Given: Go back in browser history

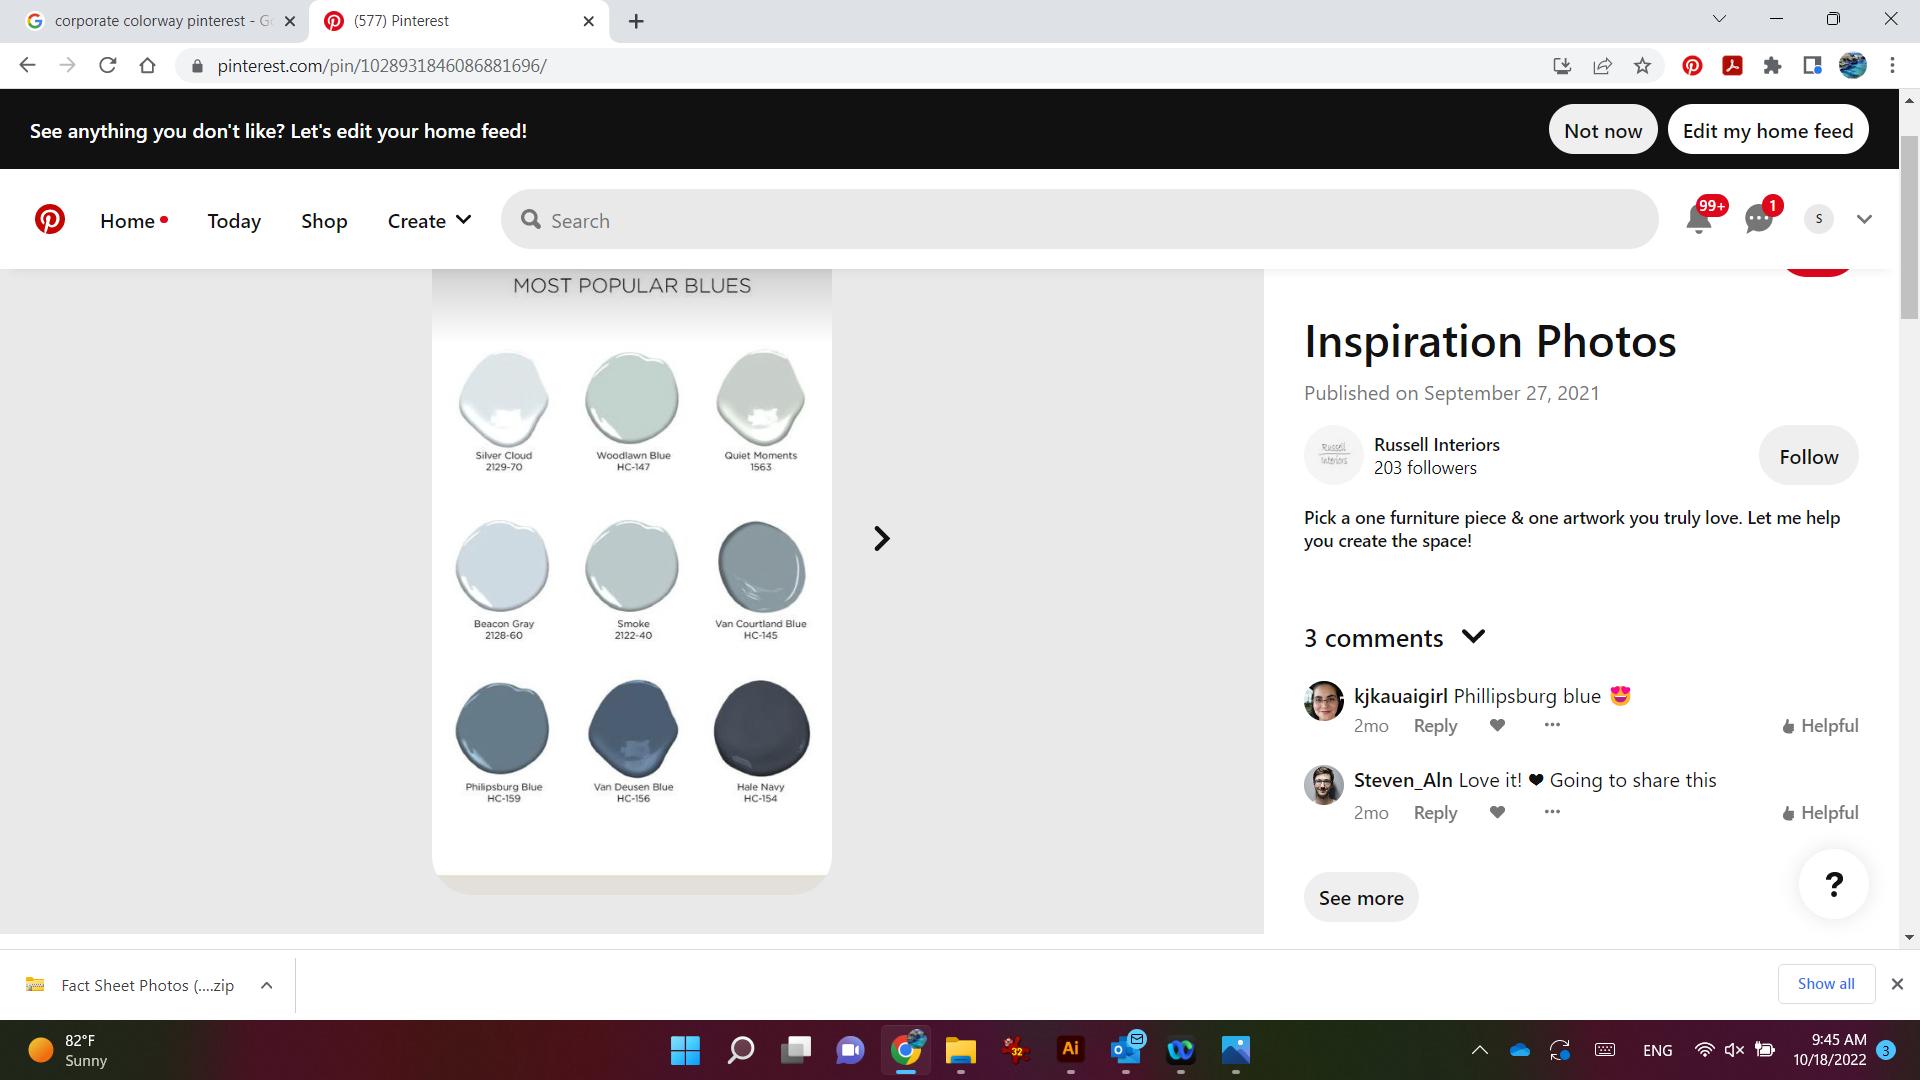Looking at the screenshot, I should coord(27,65).
